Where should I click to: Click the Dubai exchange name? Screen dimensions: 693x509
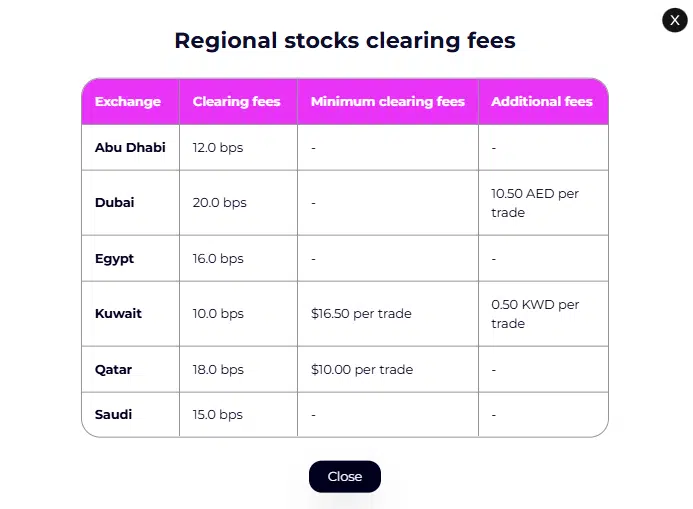[x=114, y=202]
